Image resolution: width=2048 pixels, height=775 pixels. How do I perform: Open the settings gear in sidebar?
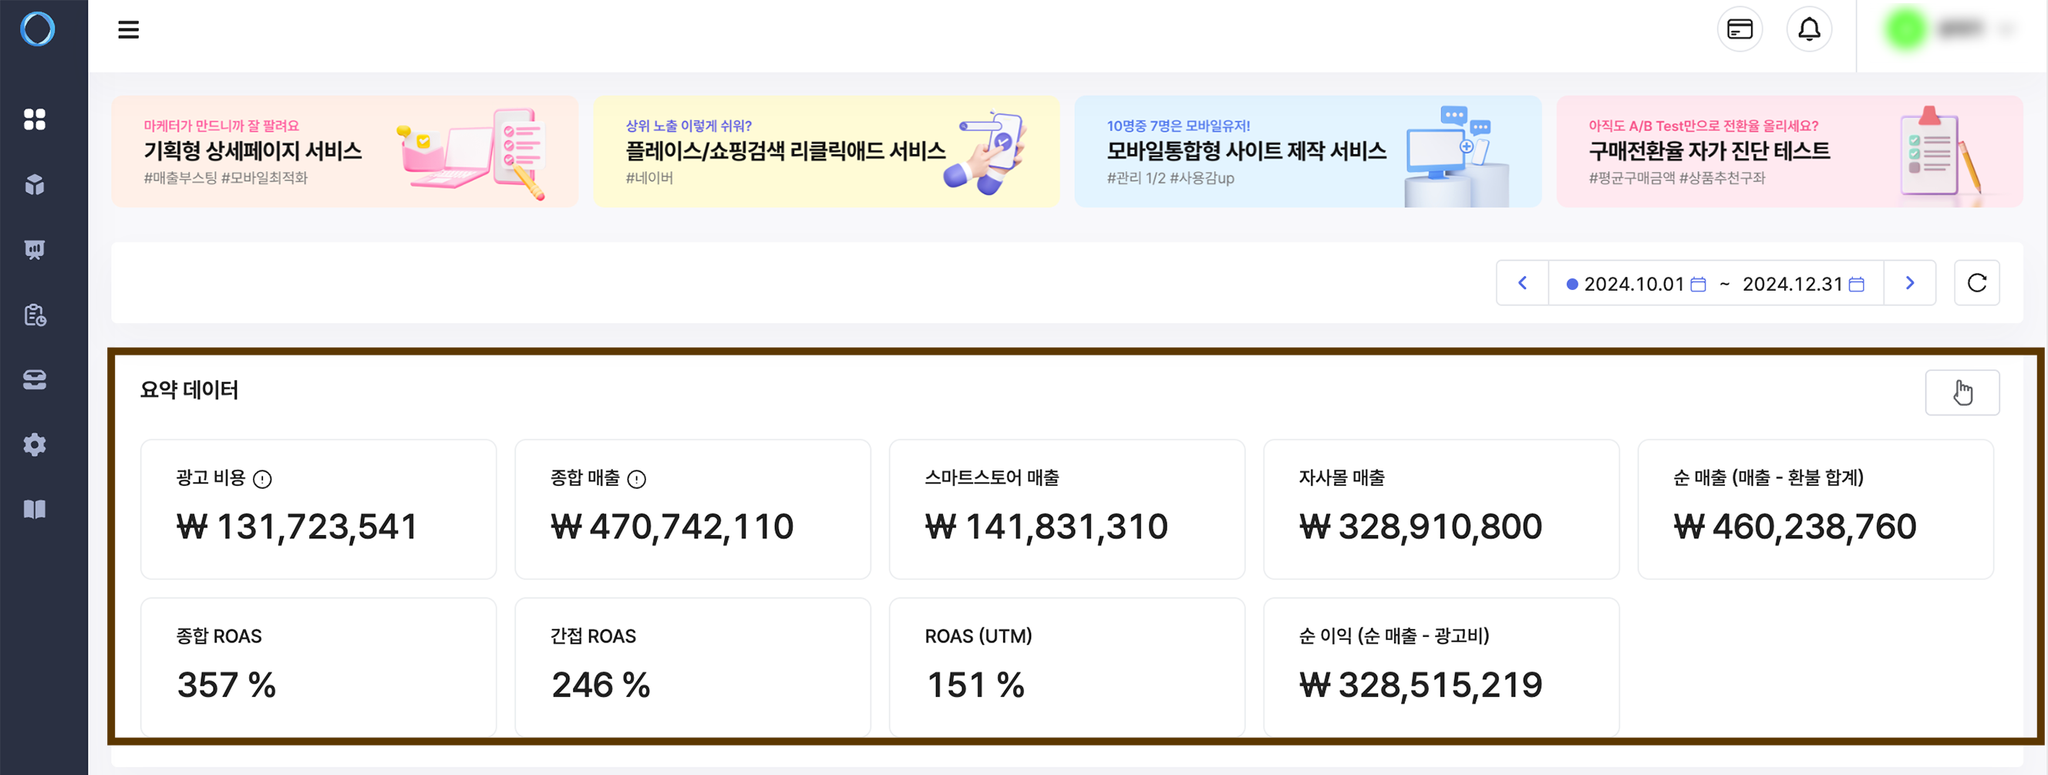pyautogui.click(x=35, y=445)
